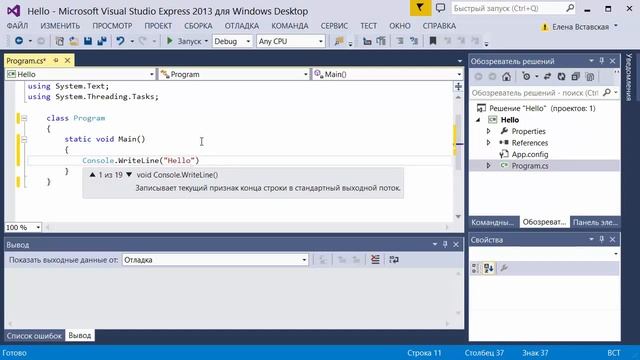Image resolution: width=640 pixels, height=360 pixels.
Task: Switch to the Список ошибок tab
Action: coord(34,336)
